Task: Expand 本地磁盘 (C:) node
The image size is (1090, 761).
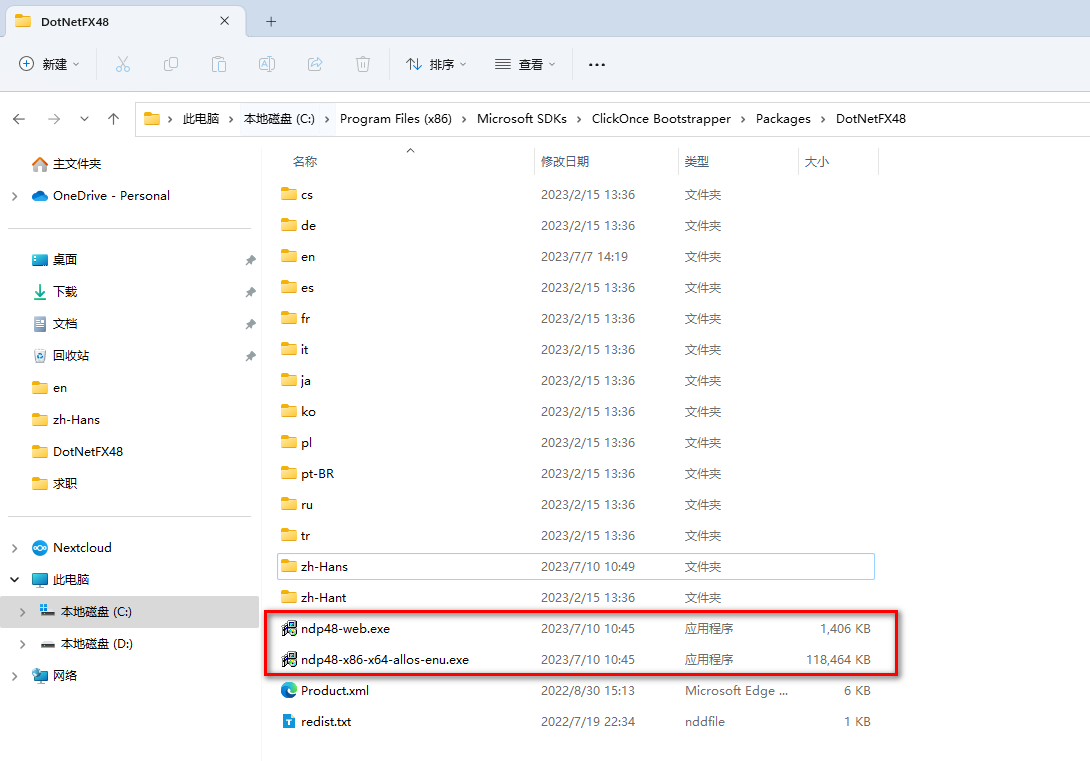Action: [22, 612]
